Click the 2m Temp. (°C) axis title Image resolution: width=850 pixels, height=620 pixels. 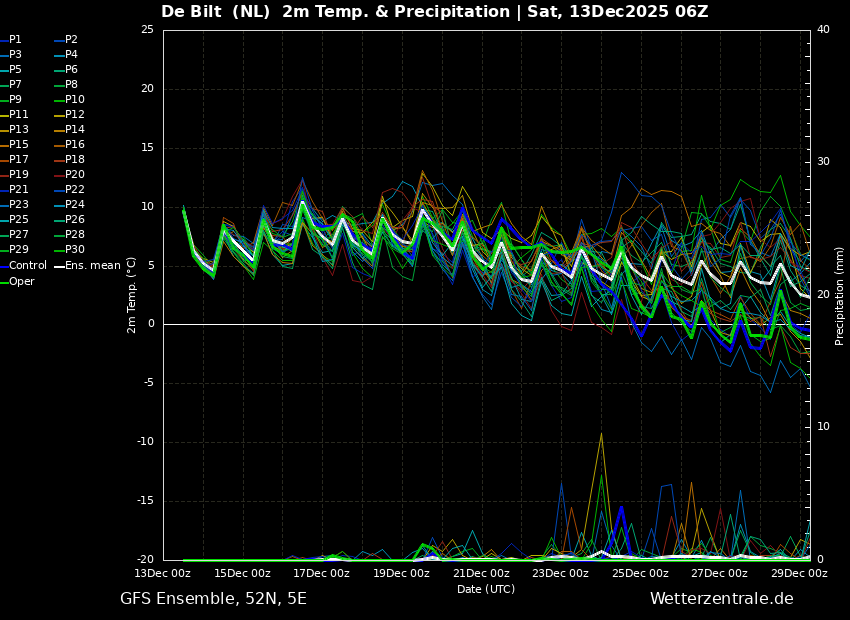pyautogui.click(x=132, y=295)
